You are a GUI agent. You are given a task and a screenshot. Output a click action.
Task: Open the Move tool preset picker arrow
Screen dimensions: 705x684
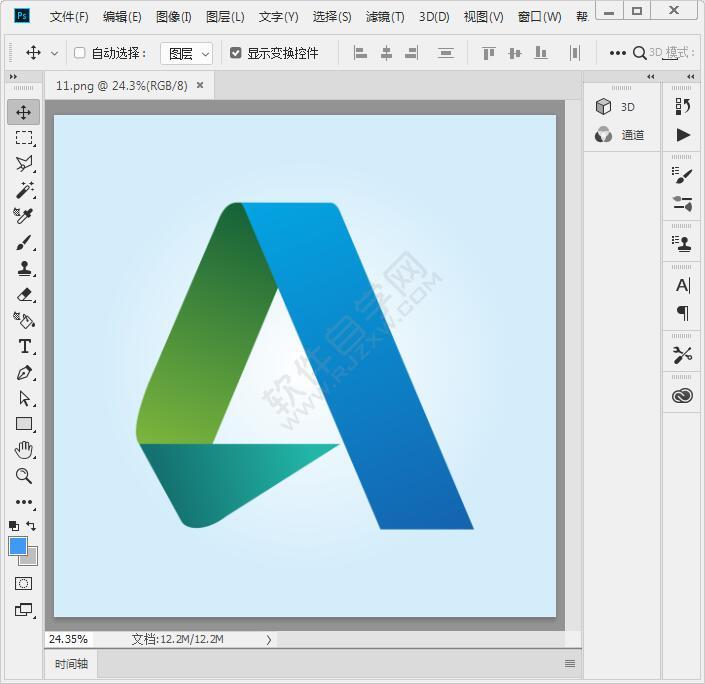54,53
